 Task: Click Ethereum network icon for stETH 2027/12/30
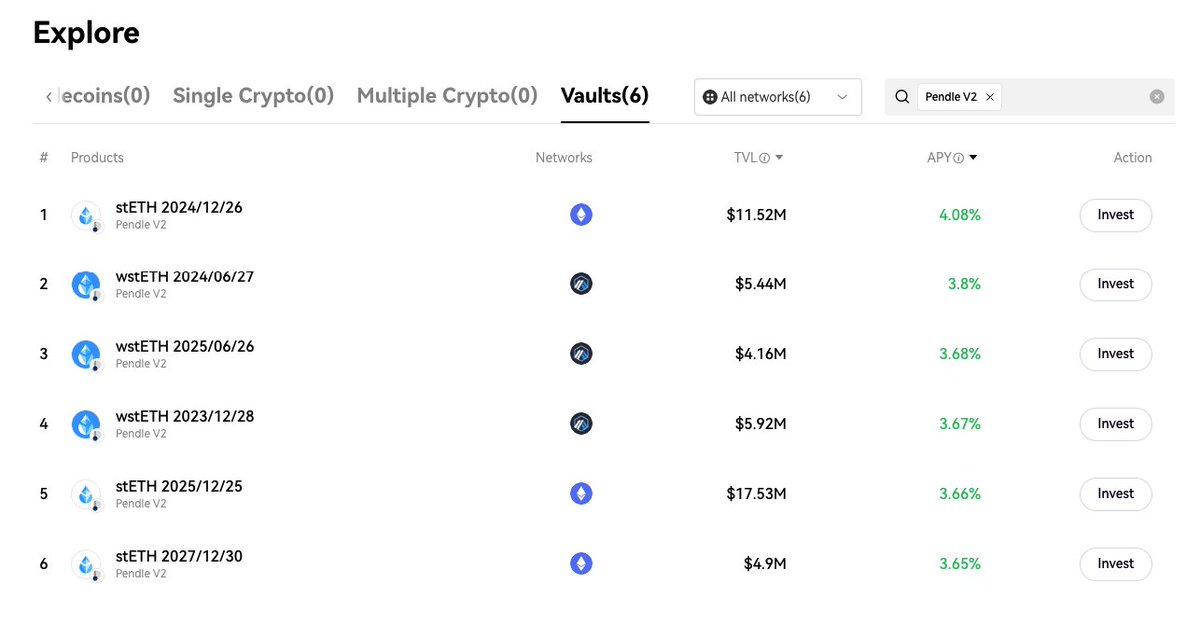581,564
